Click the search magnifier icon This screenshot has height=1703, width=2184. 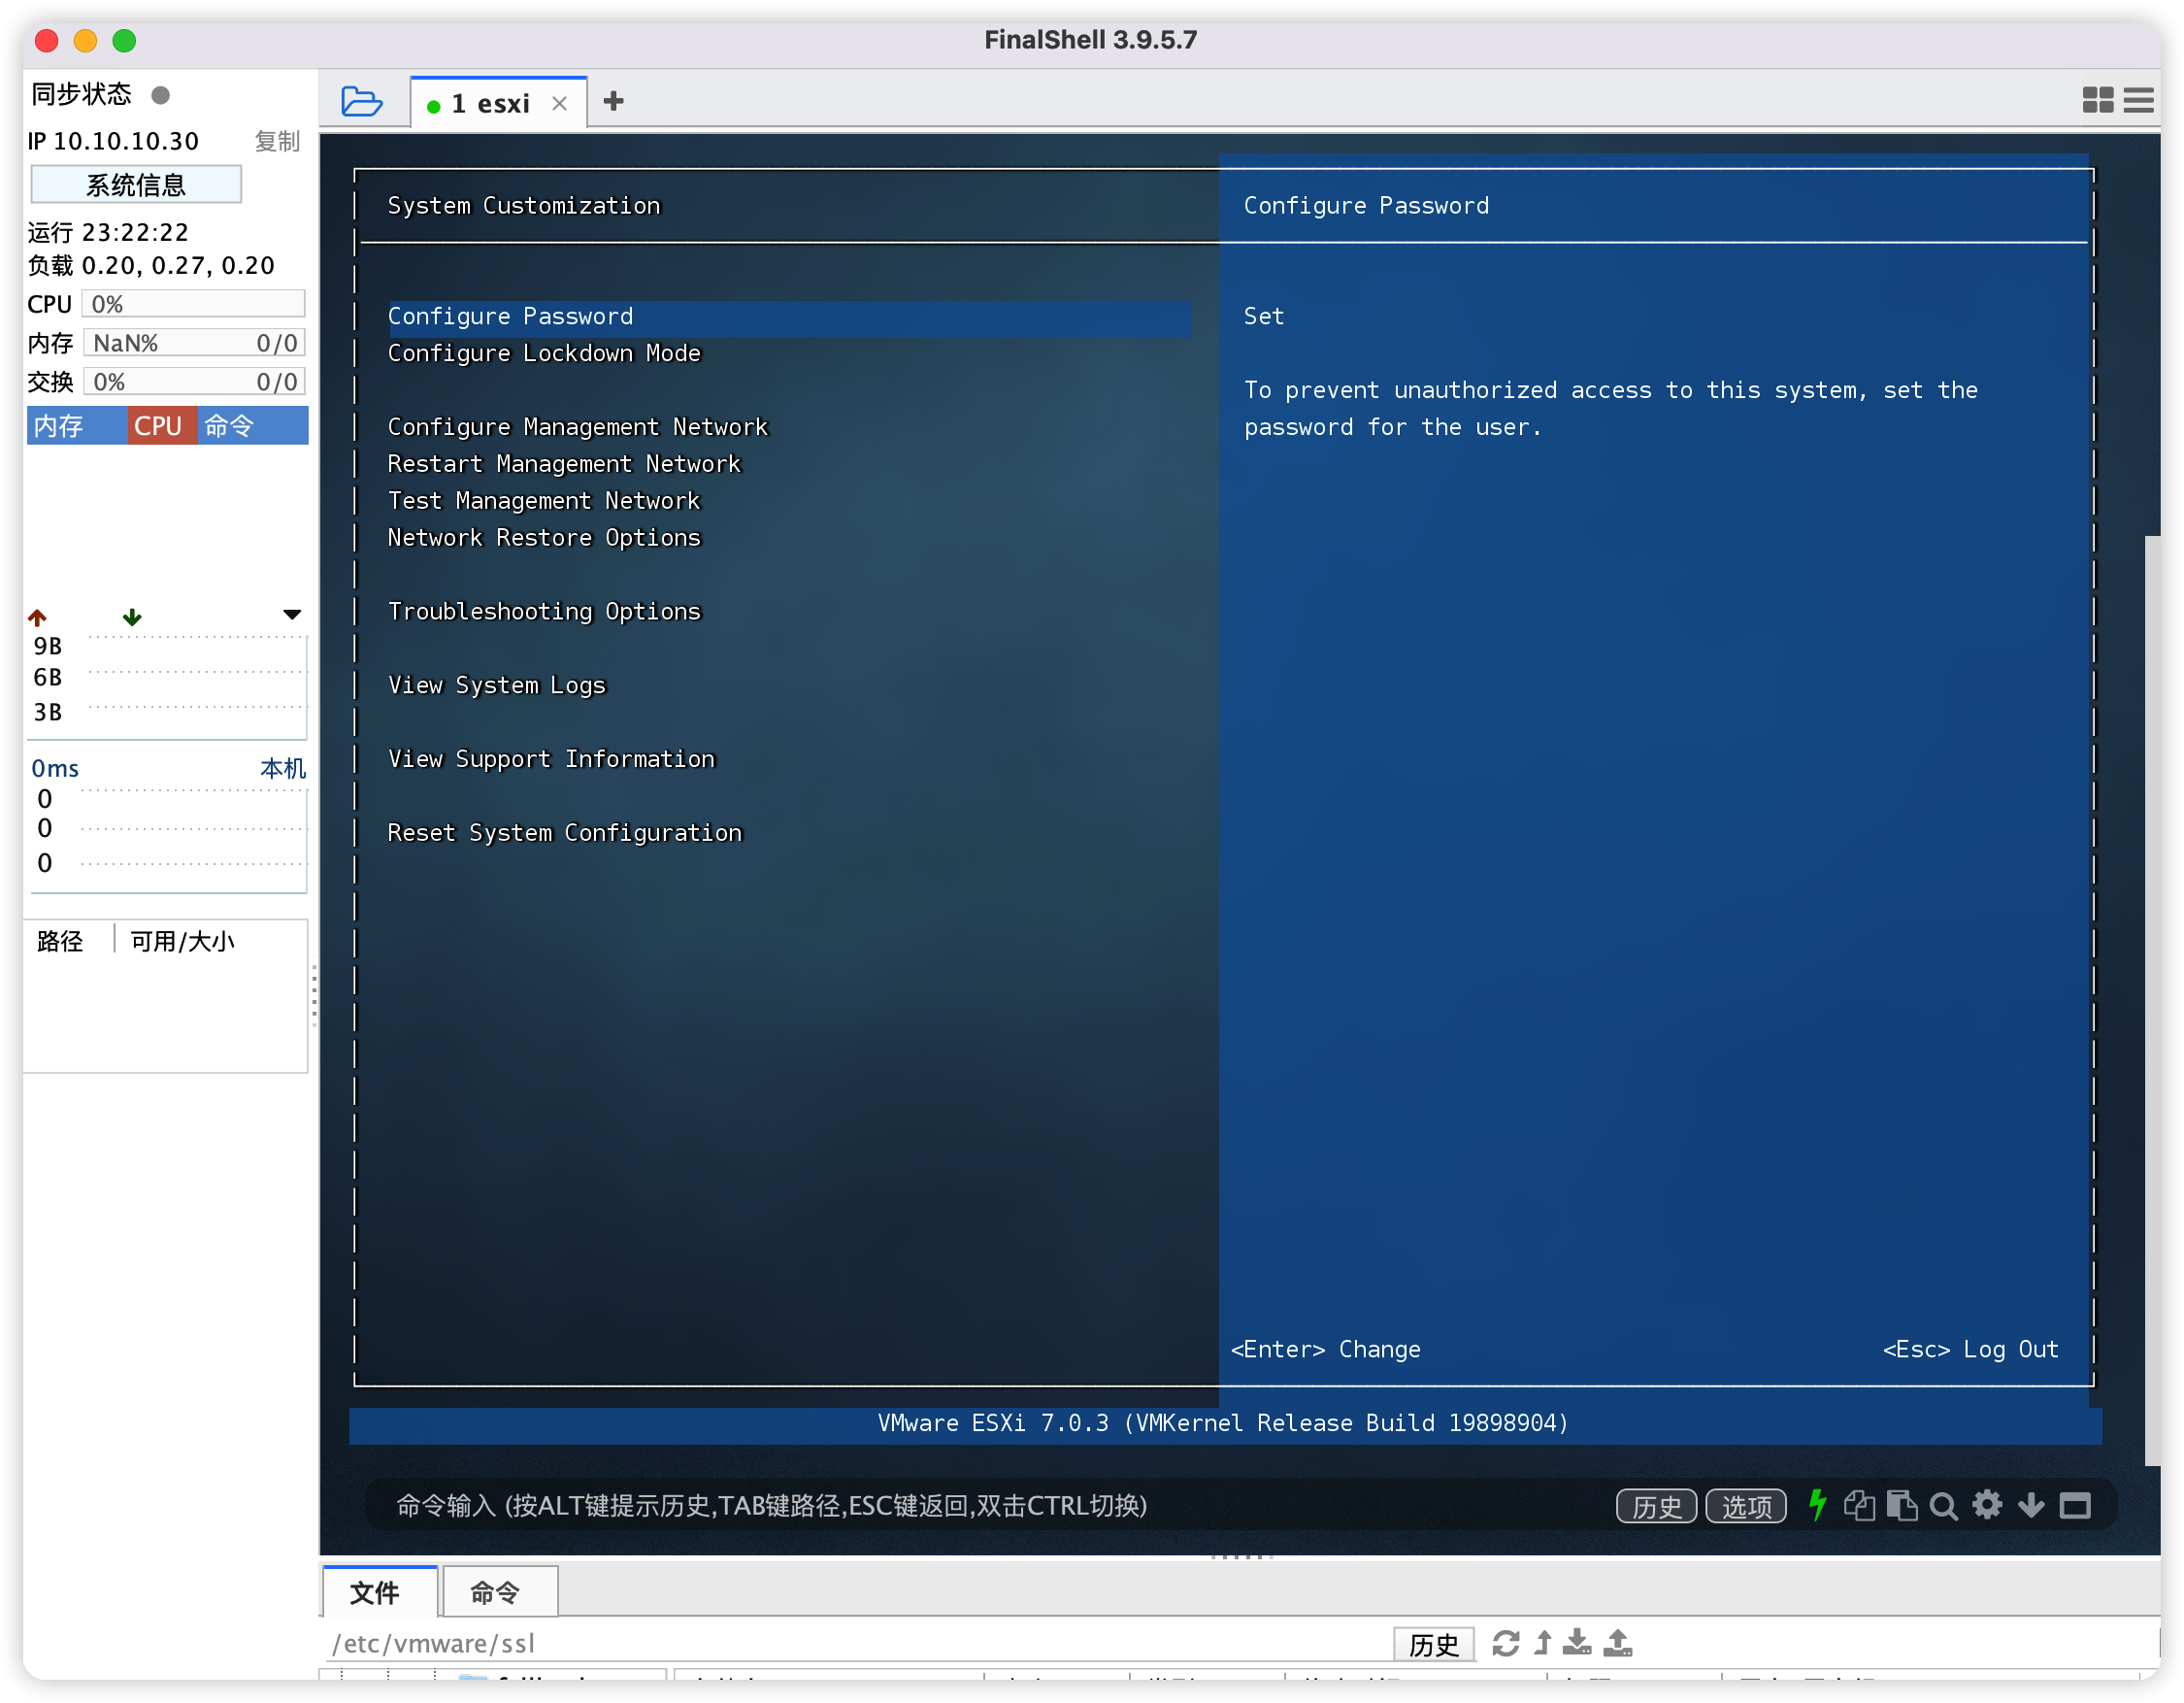point(1946,1508)
